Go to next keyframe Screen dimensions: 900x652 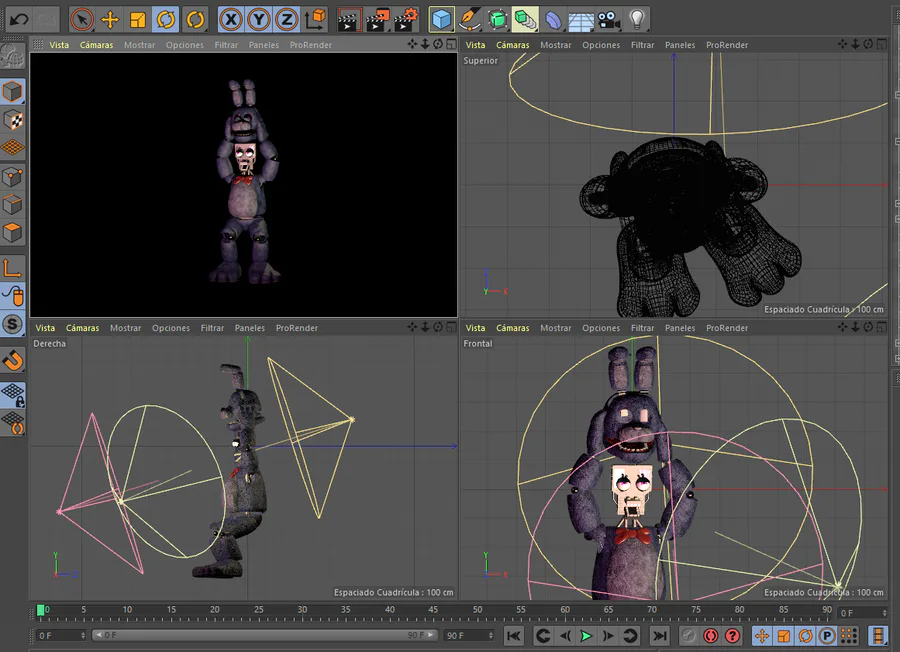click(630, 635)
